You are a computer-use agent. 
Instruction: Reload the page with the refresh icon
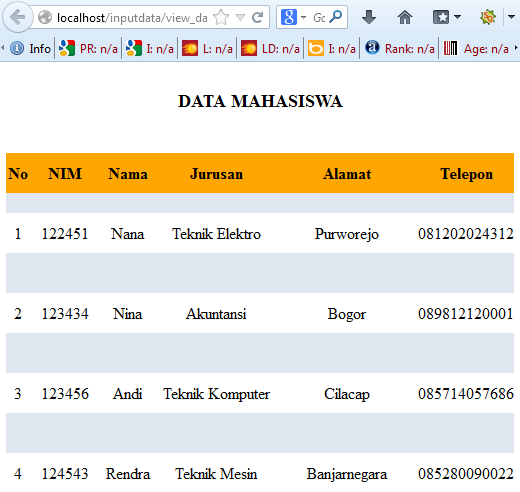click(258, 17)
